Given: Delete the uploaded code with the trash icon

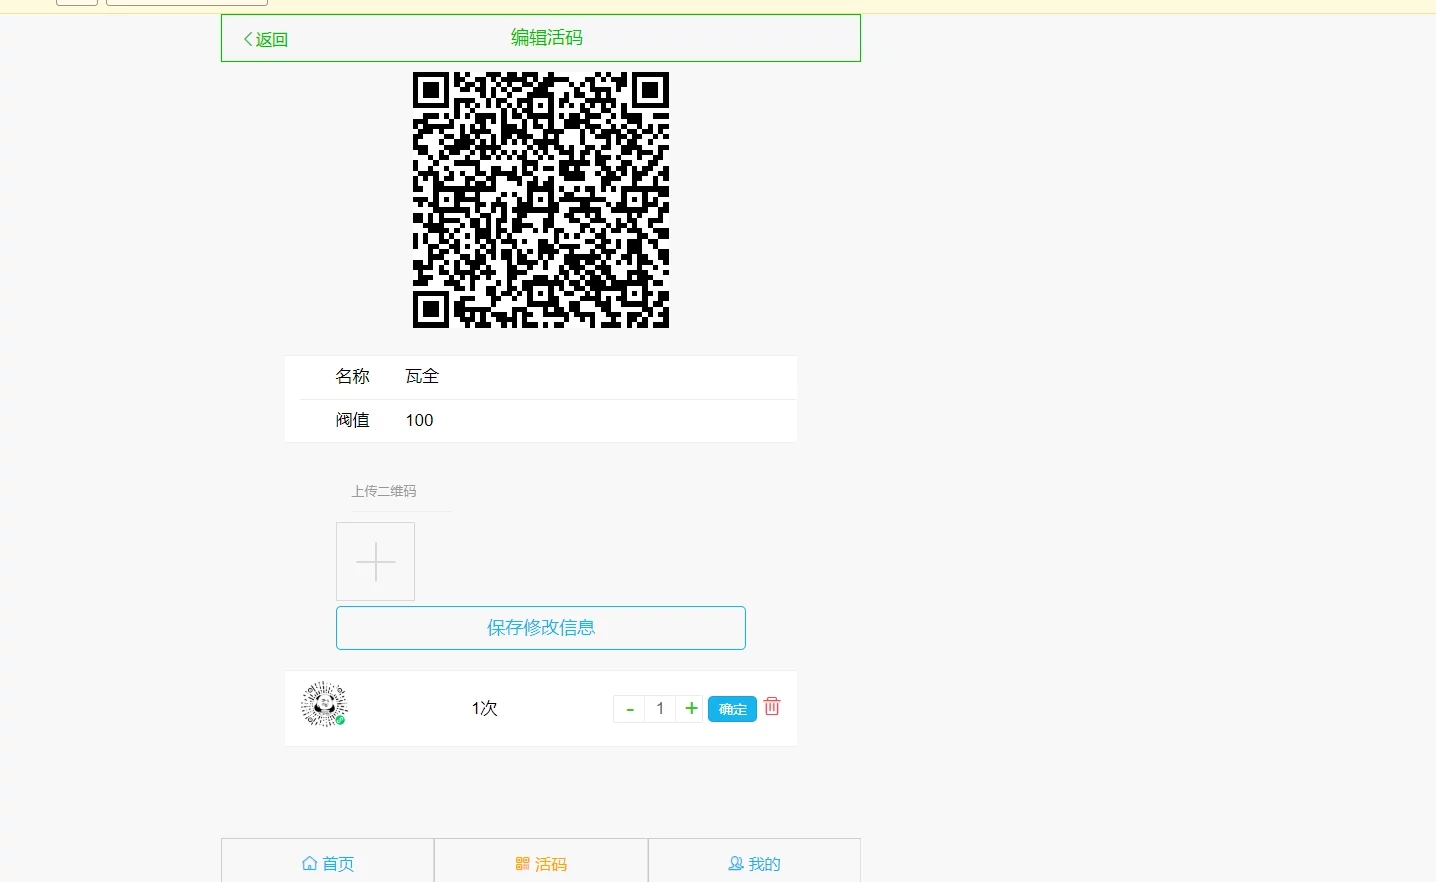Looking at the screenshot, I should pyautogui.click(x=772, y=707).
